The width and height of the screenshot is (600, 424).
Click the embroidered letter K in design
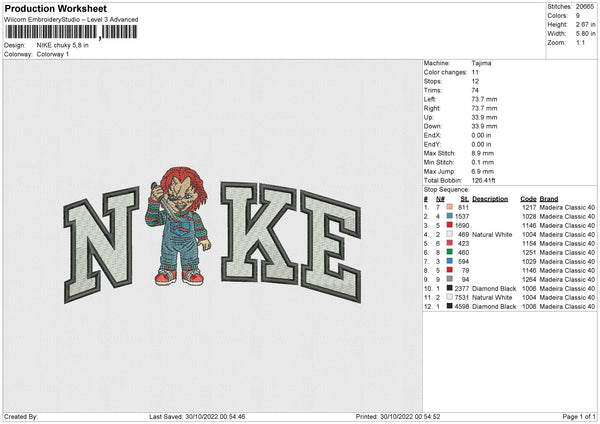point(259,233)
